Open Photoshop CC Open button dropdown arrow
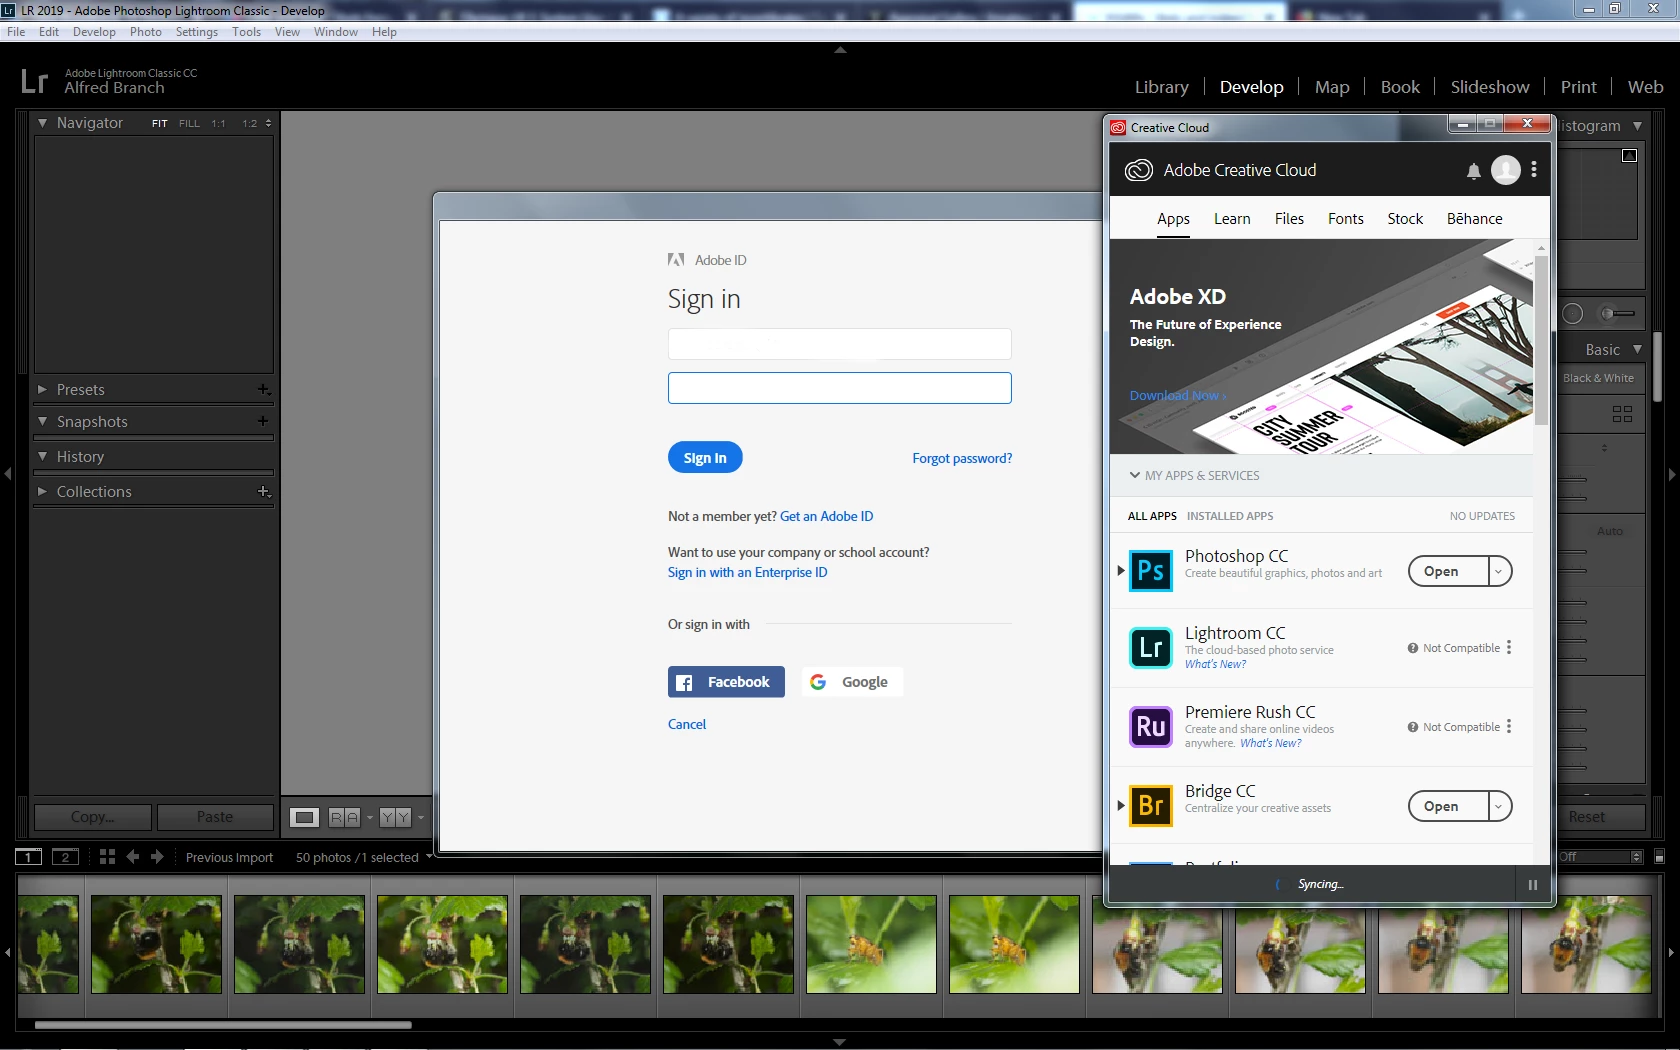1680x1050 pixels. 1498,572
